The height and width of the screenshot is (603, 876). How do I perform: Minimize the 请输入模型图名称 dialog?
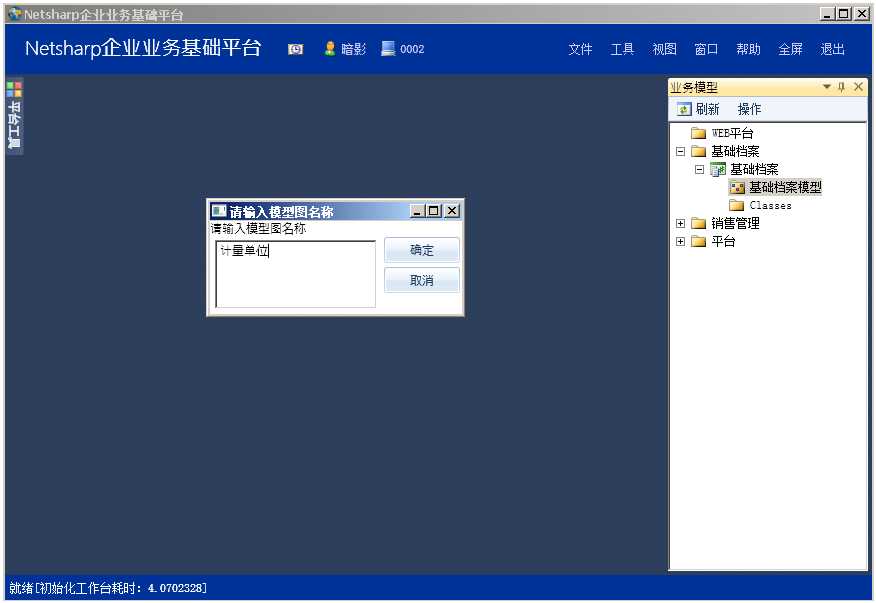pos(417,211)
